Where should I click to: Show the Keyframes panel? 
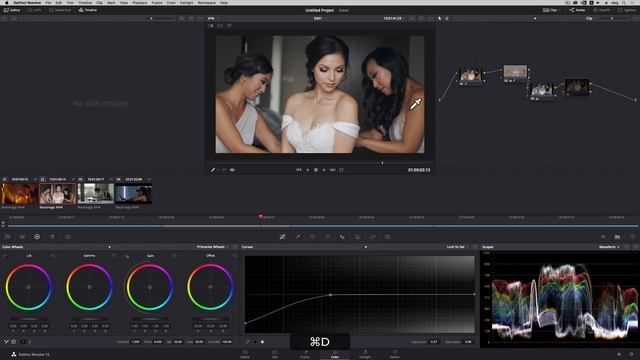(603, 237)
